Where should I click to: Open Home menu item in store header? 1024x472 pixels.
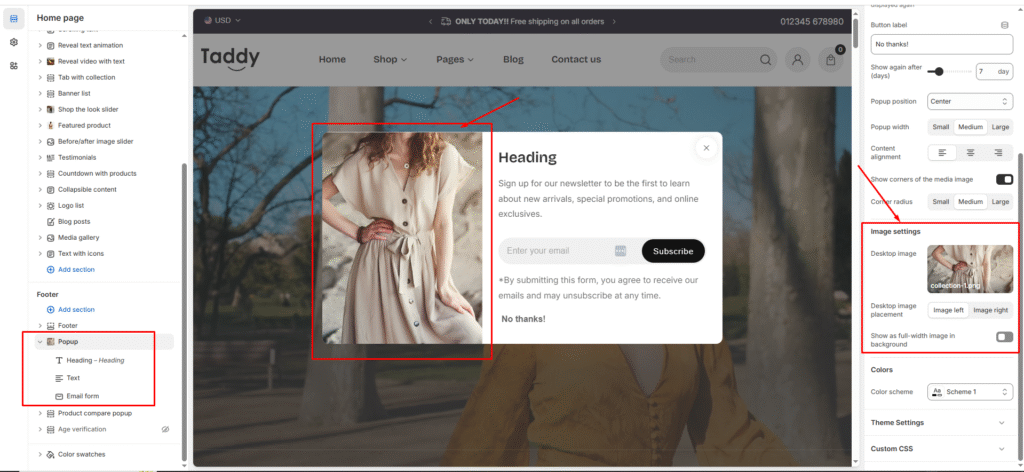pos(332,59)
